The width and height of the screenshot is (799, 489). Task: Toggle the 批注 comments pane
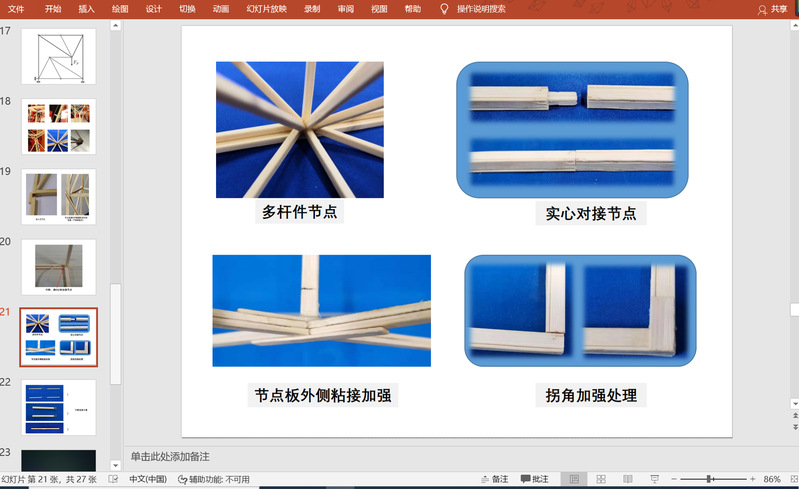[534, 480]
